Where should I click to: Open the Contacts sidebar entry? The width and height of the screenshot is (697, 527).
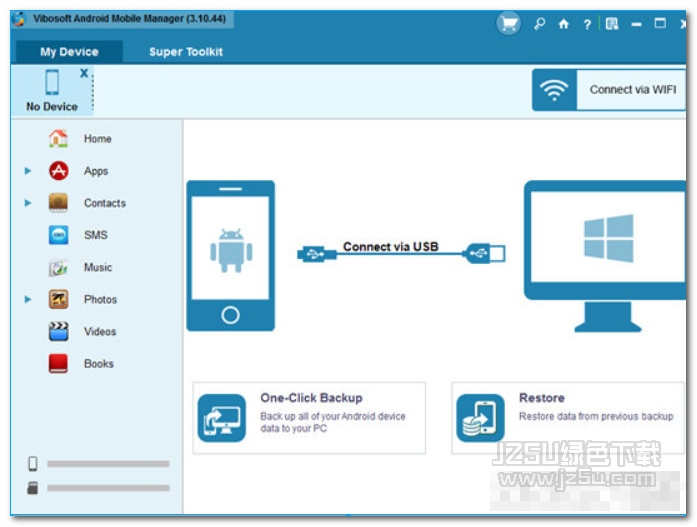(x=104, y=203)
